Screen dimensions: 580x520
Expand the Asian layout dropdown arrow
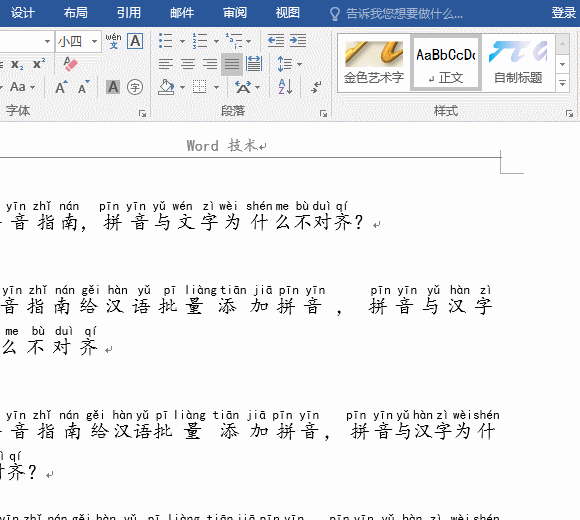tap(257, 88)
